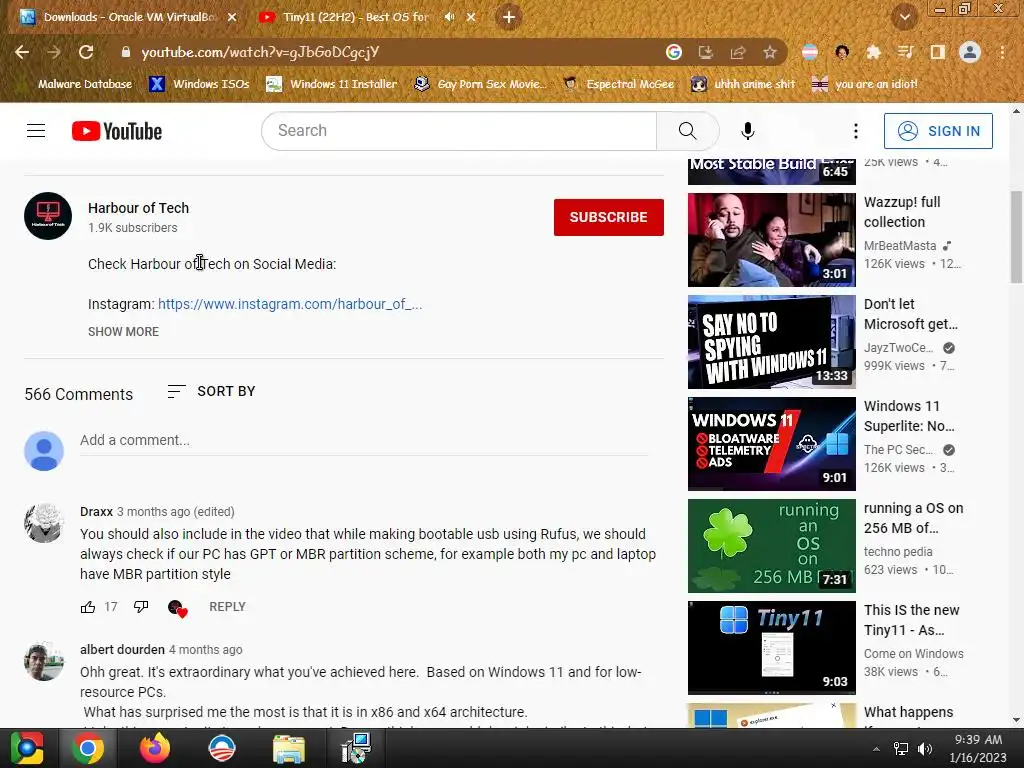This screenshot has width=1024, height=768.
Task: Open Espectral McGee bookmark
Action: coord(619,84)
